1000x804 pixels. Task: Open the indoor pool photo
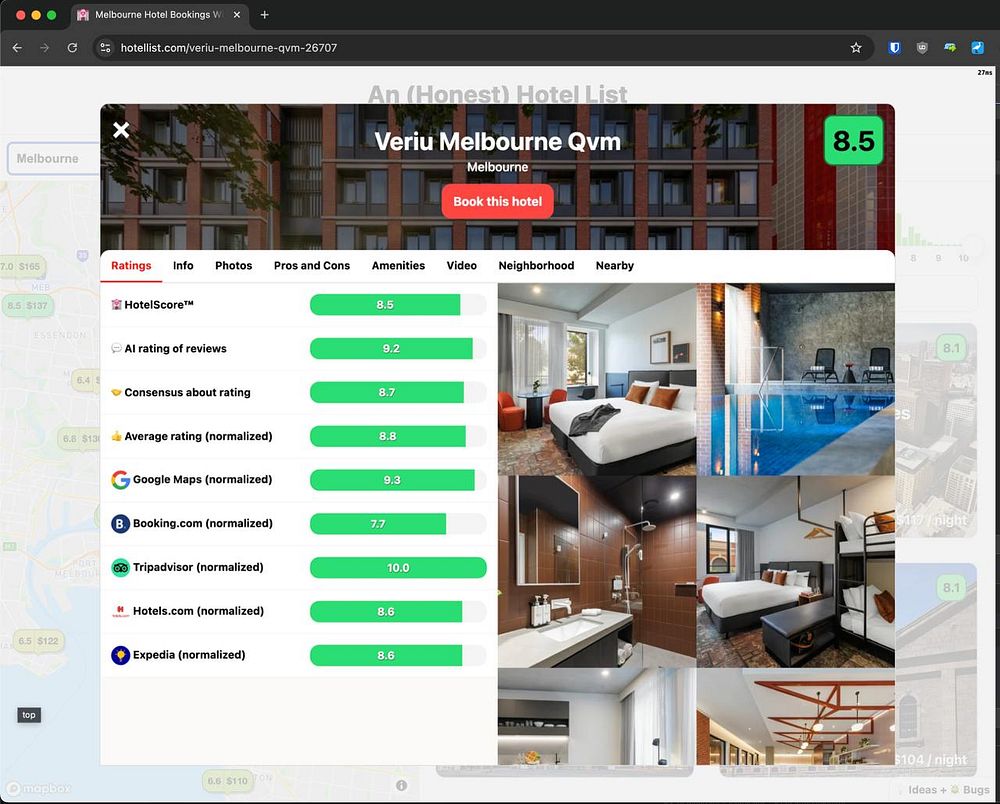tap(796, 379)
